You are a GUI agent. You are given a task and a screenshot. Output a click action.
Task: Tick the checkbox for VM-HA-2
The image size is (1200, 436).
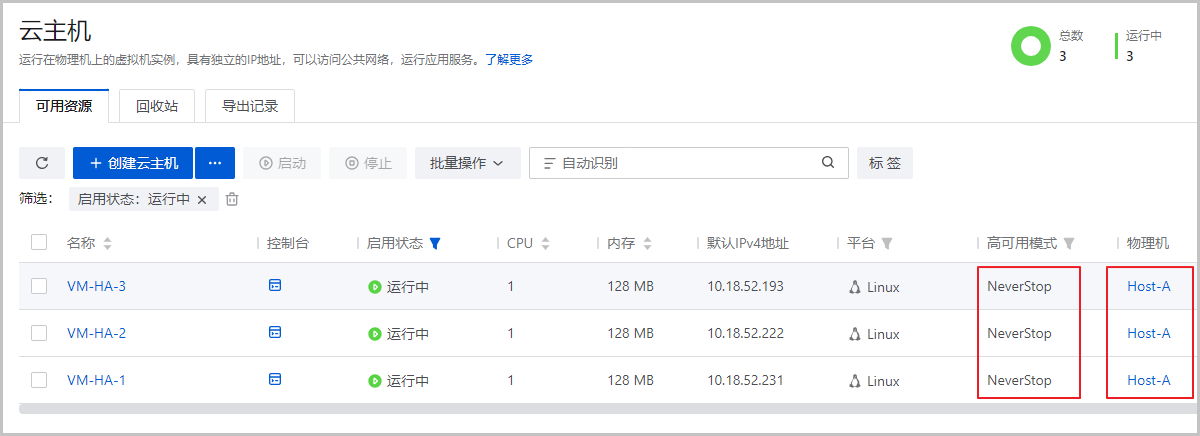point(39,333)
